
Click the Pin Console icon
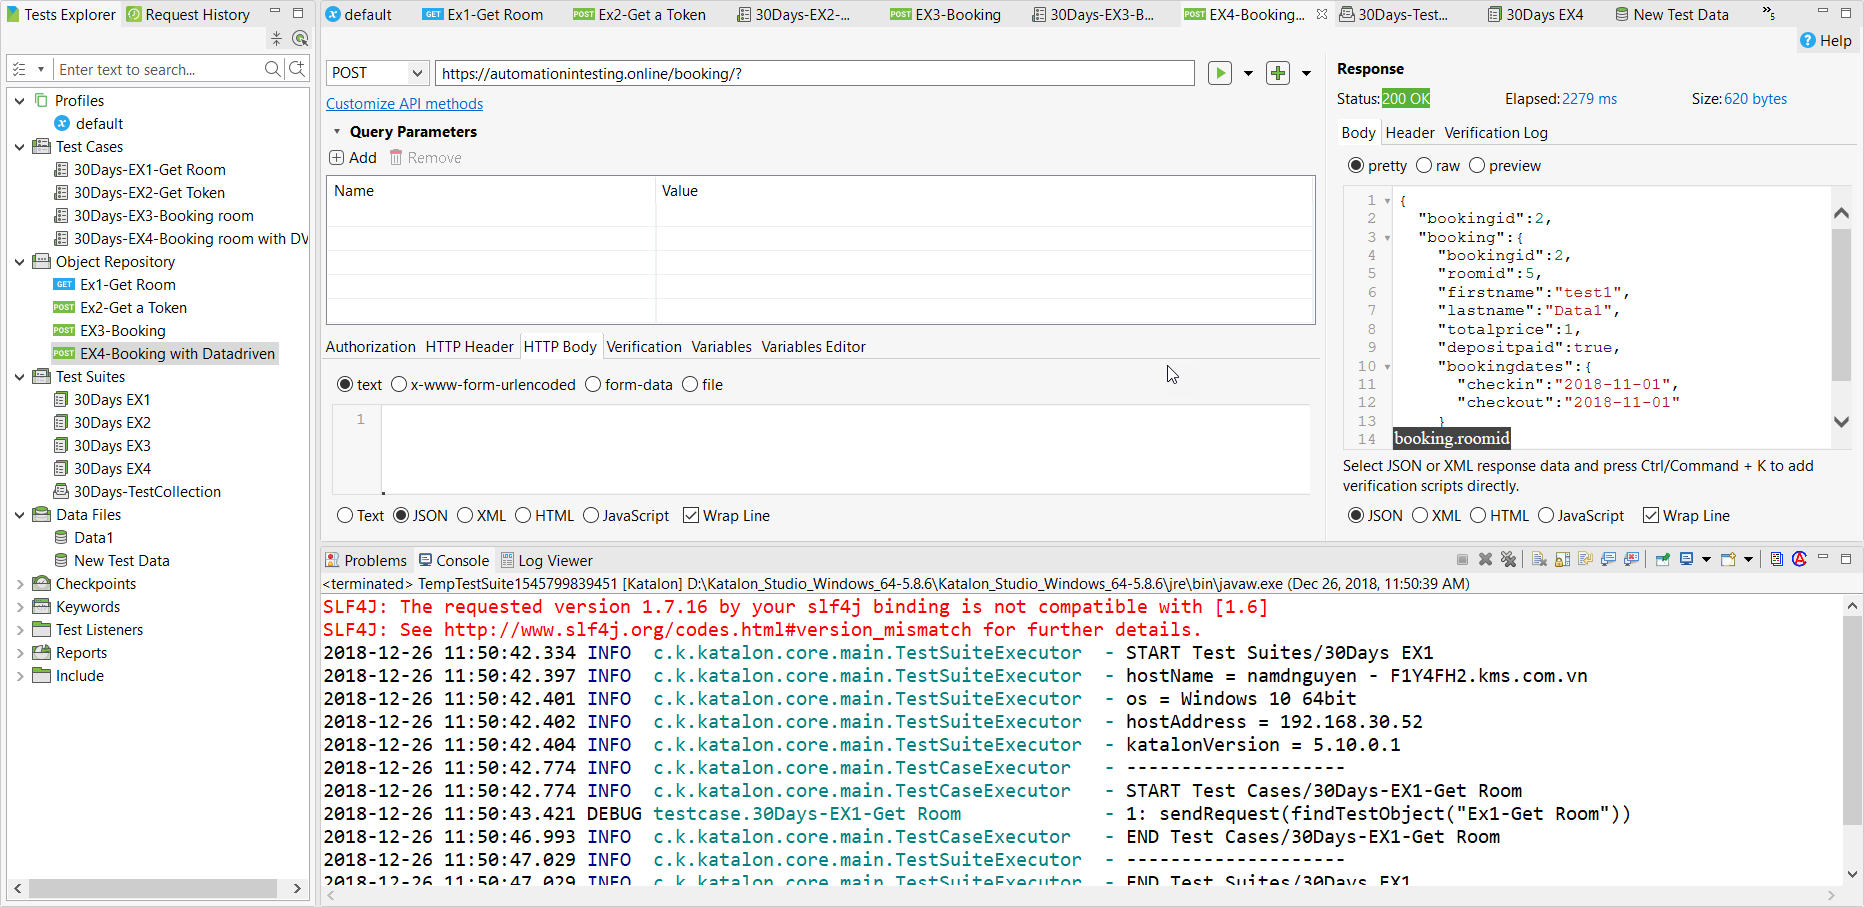tap(1662, 560)
